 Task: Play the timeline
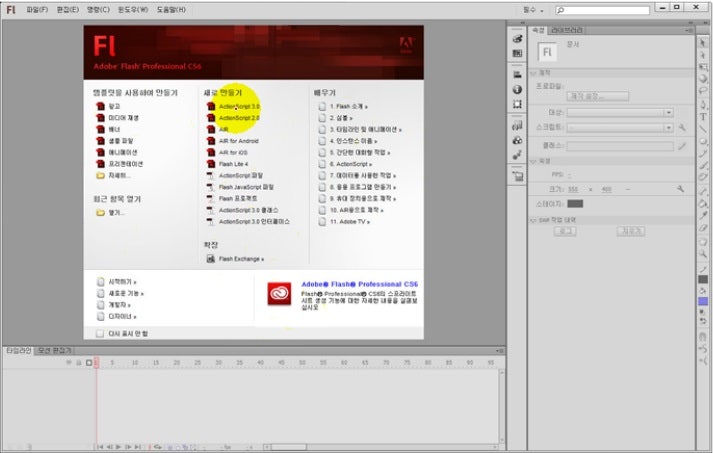(x=119, y=447)
